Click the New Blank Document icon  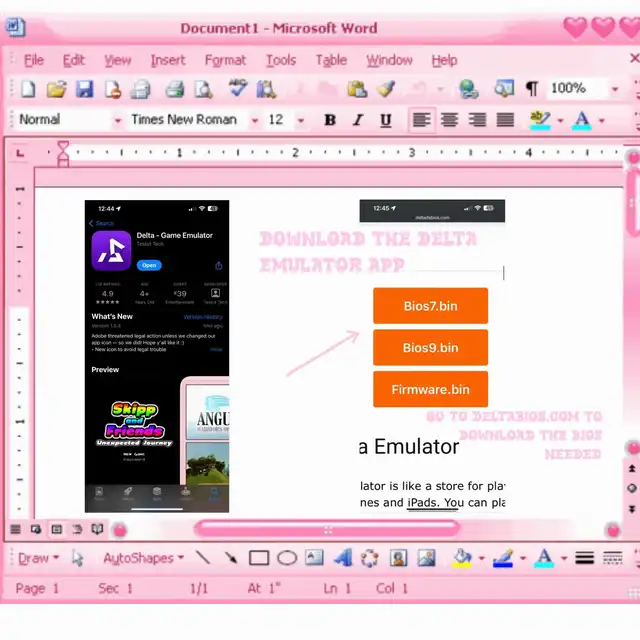coord(28,89)
